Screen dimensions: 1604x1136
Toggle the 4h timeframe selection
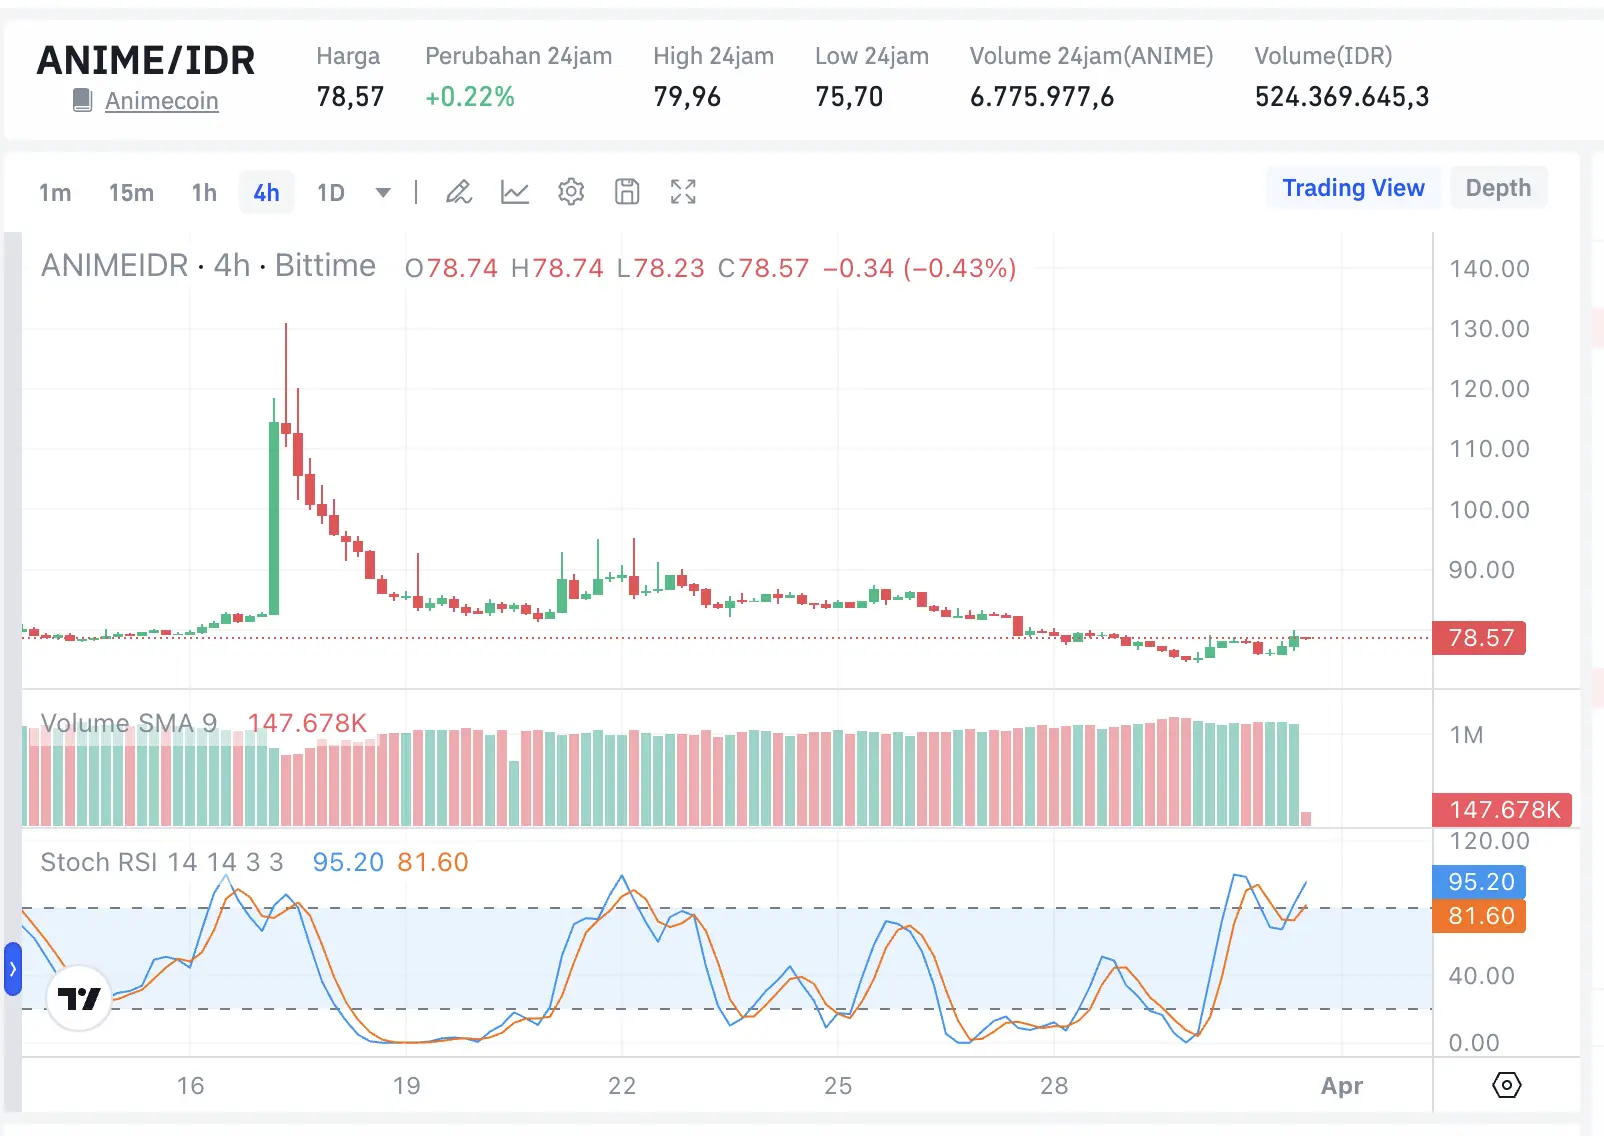266,192
